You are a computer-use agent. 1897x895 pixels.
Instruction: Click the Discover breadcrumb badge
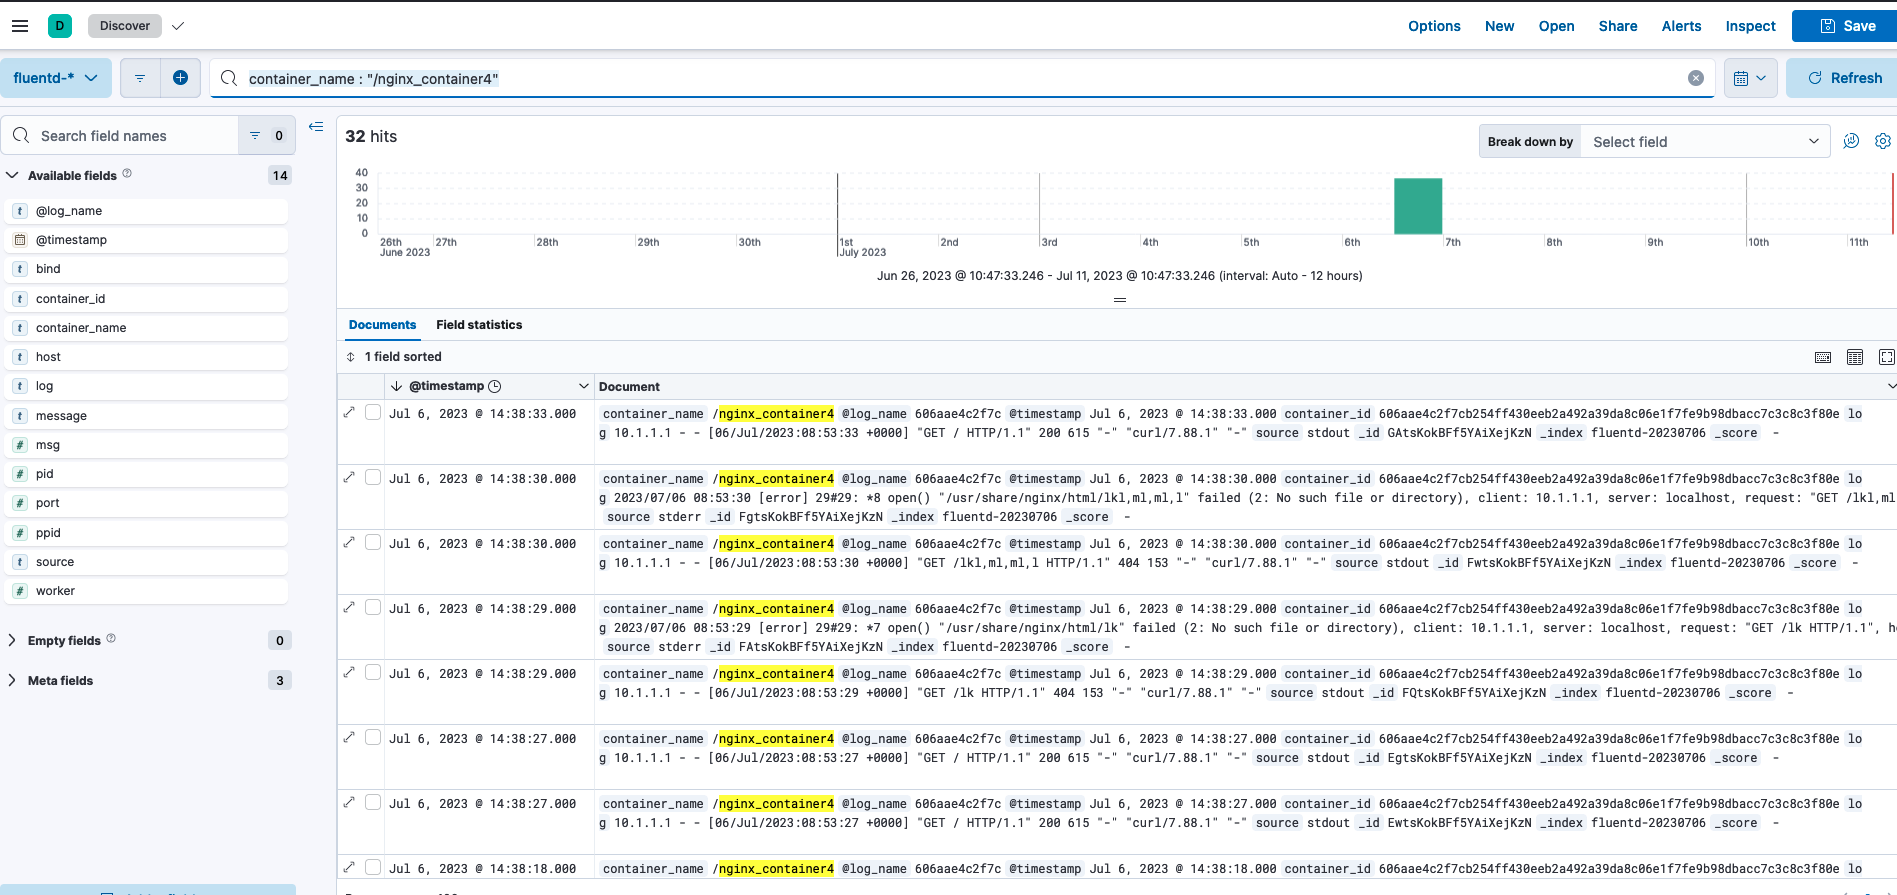tap(125, 26)
